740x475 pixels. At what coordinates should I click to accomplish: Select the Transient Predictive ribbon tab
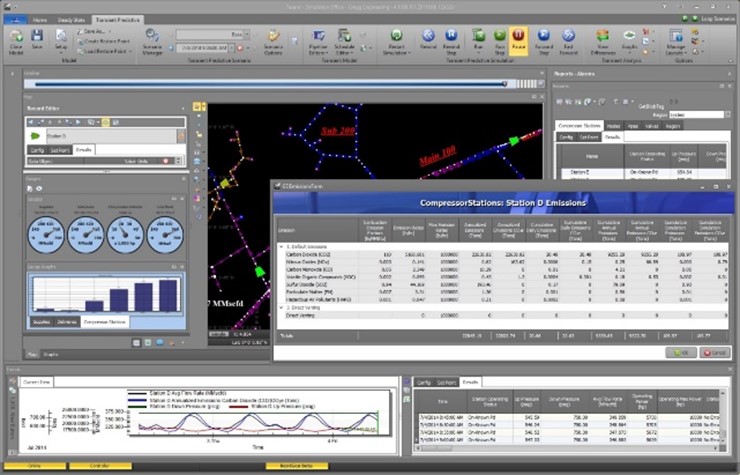tap(118, 20)
